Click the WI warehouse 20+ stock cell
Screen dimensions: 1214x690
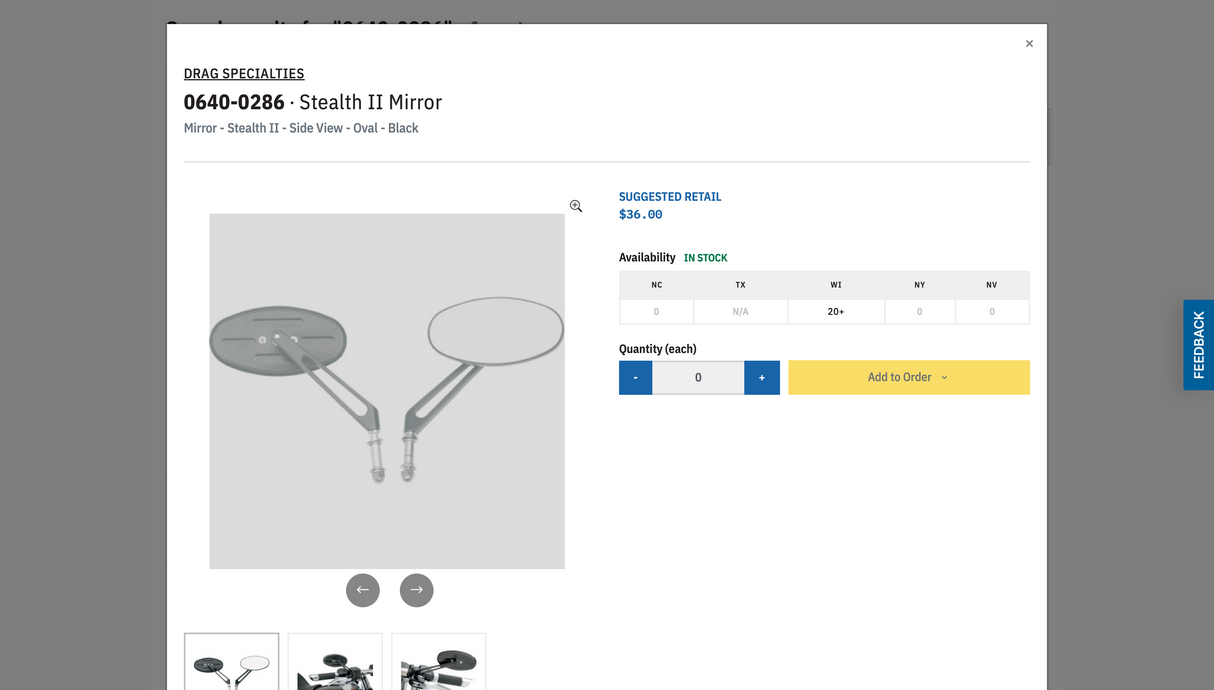click(x=836, y=312)
